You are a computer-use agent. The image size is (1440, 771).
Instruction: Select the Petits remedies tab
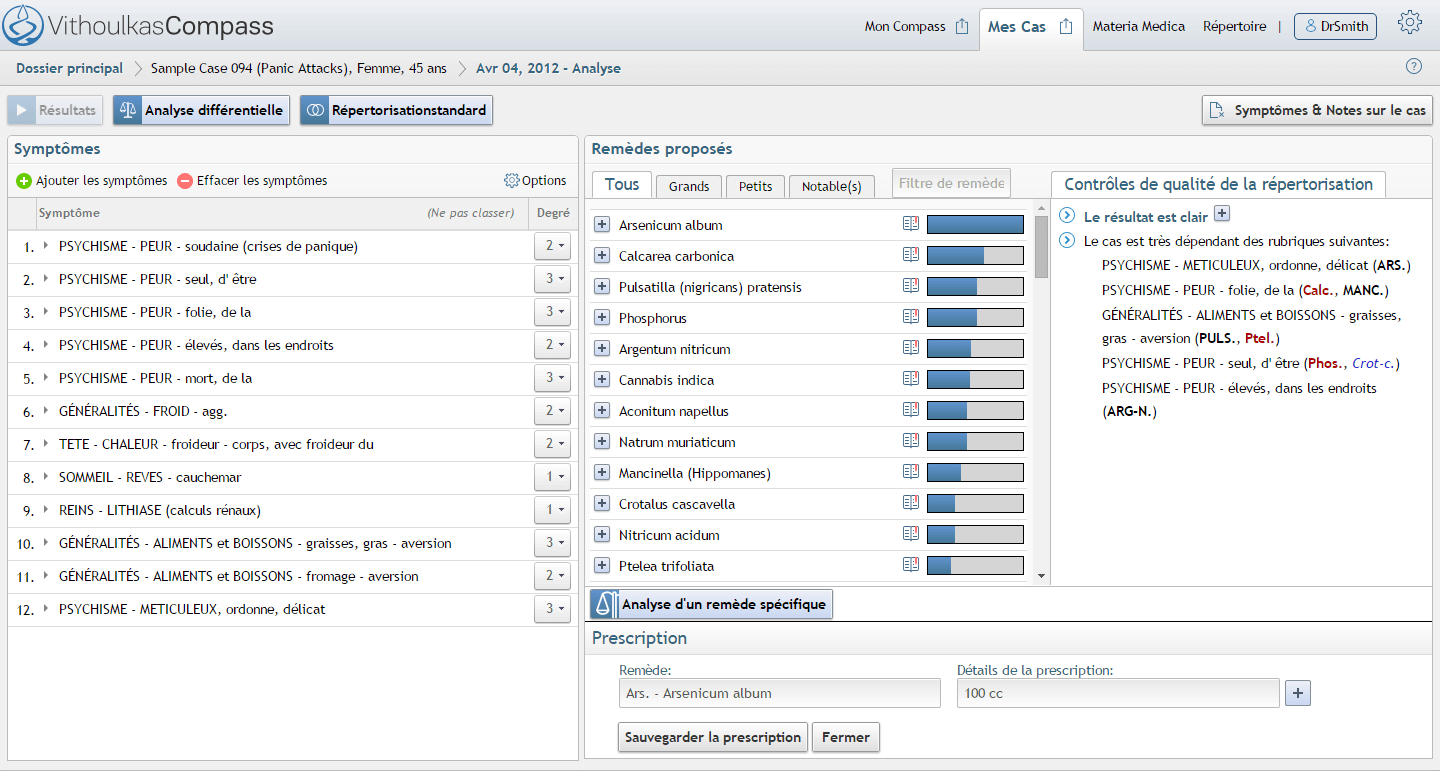[x=756, y=186]
